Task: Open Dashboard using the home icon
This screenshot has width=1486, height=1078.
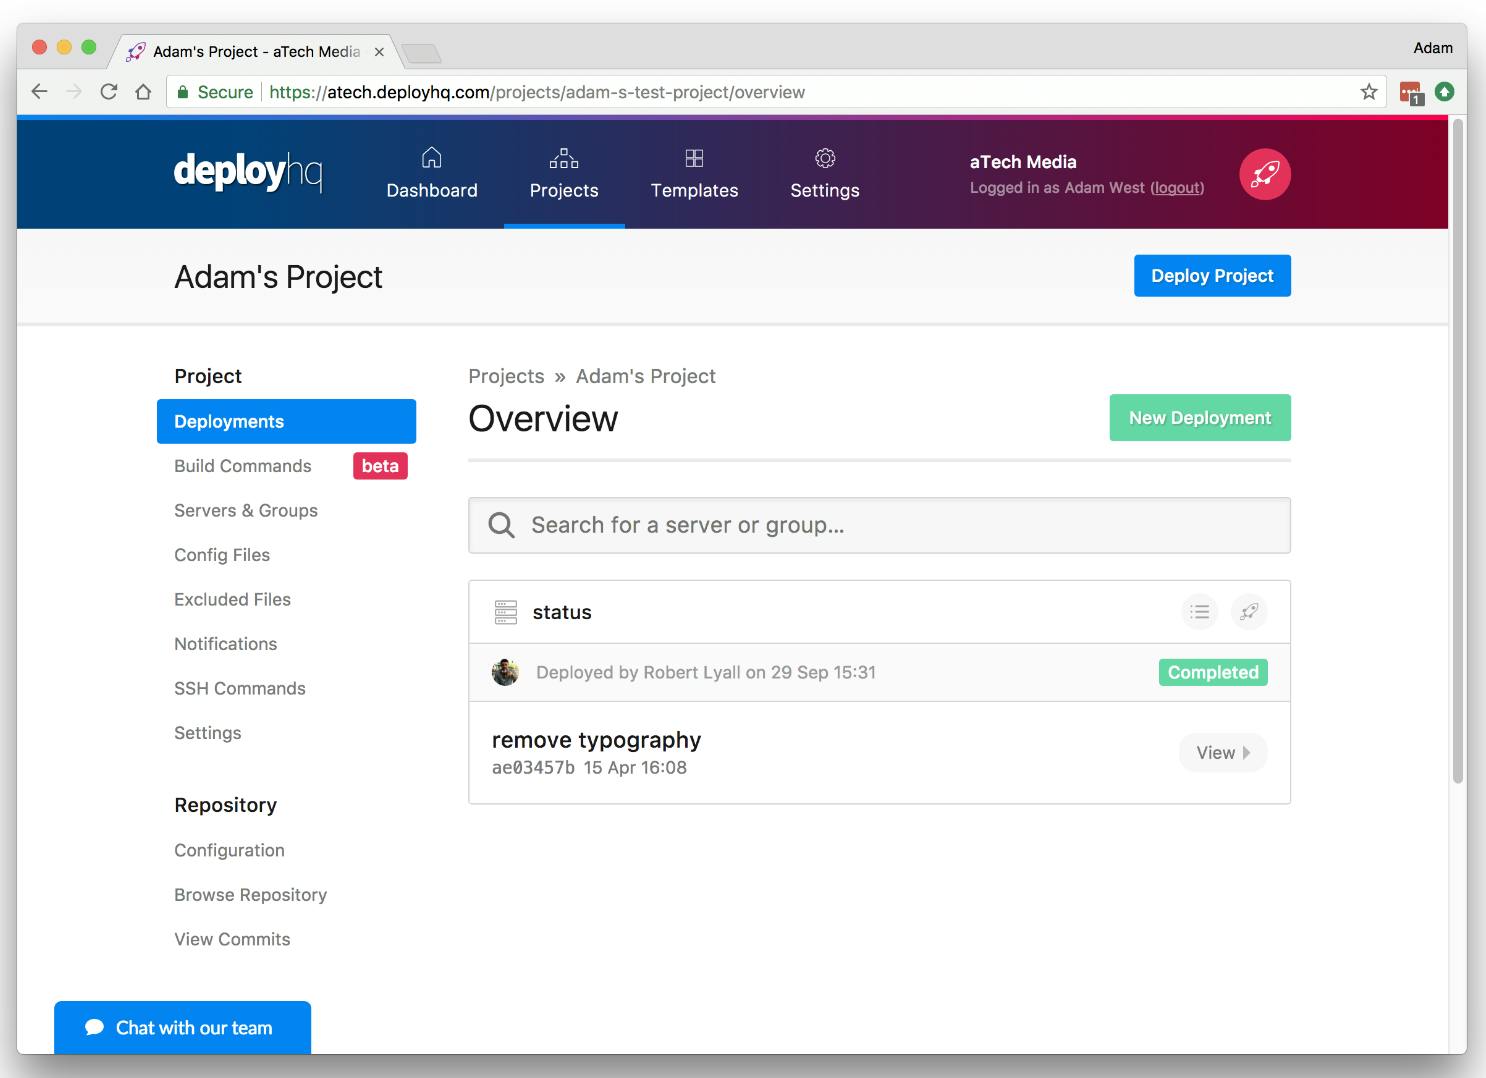Action: tap(432, 157)
